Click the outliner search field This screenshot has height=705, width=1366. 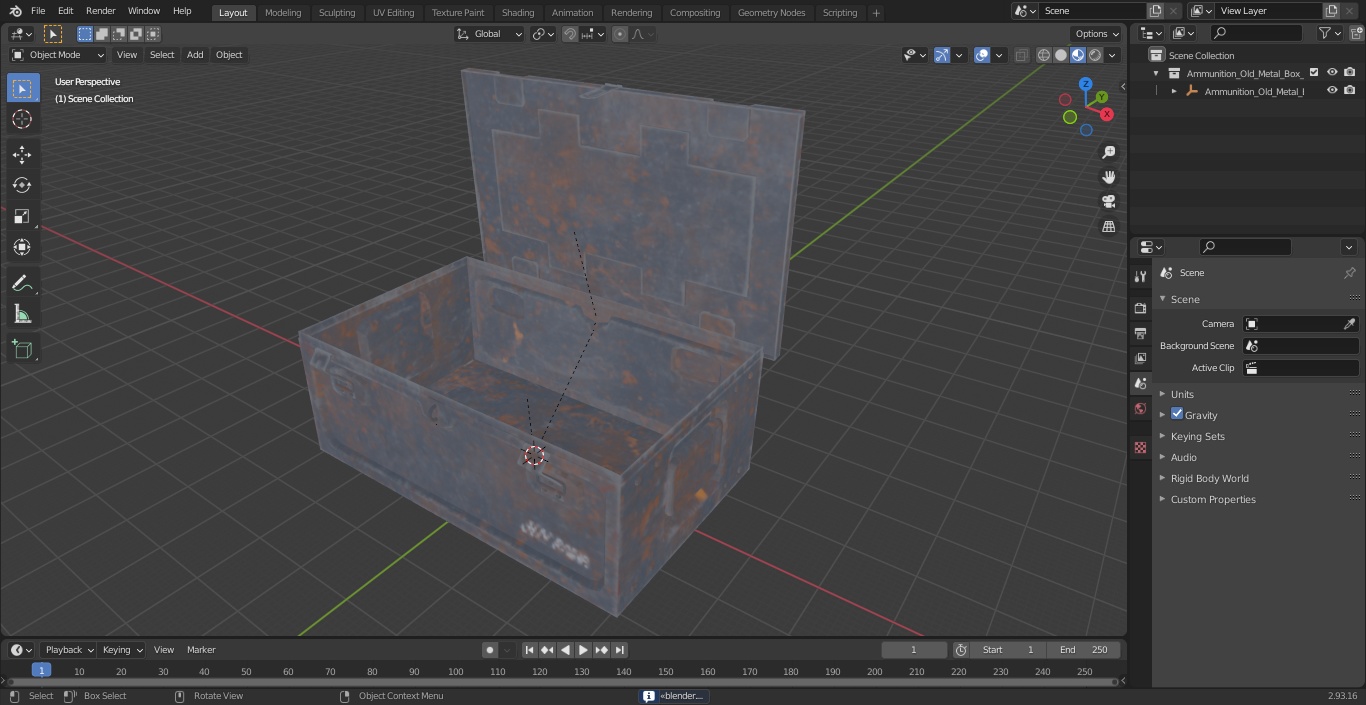[x=1256, y=33]
